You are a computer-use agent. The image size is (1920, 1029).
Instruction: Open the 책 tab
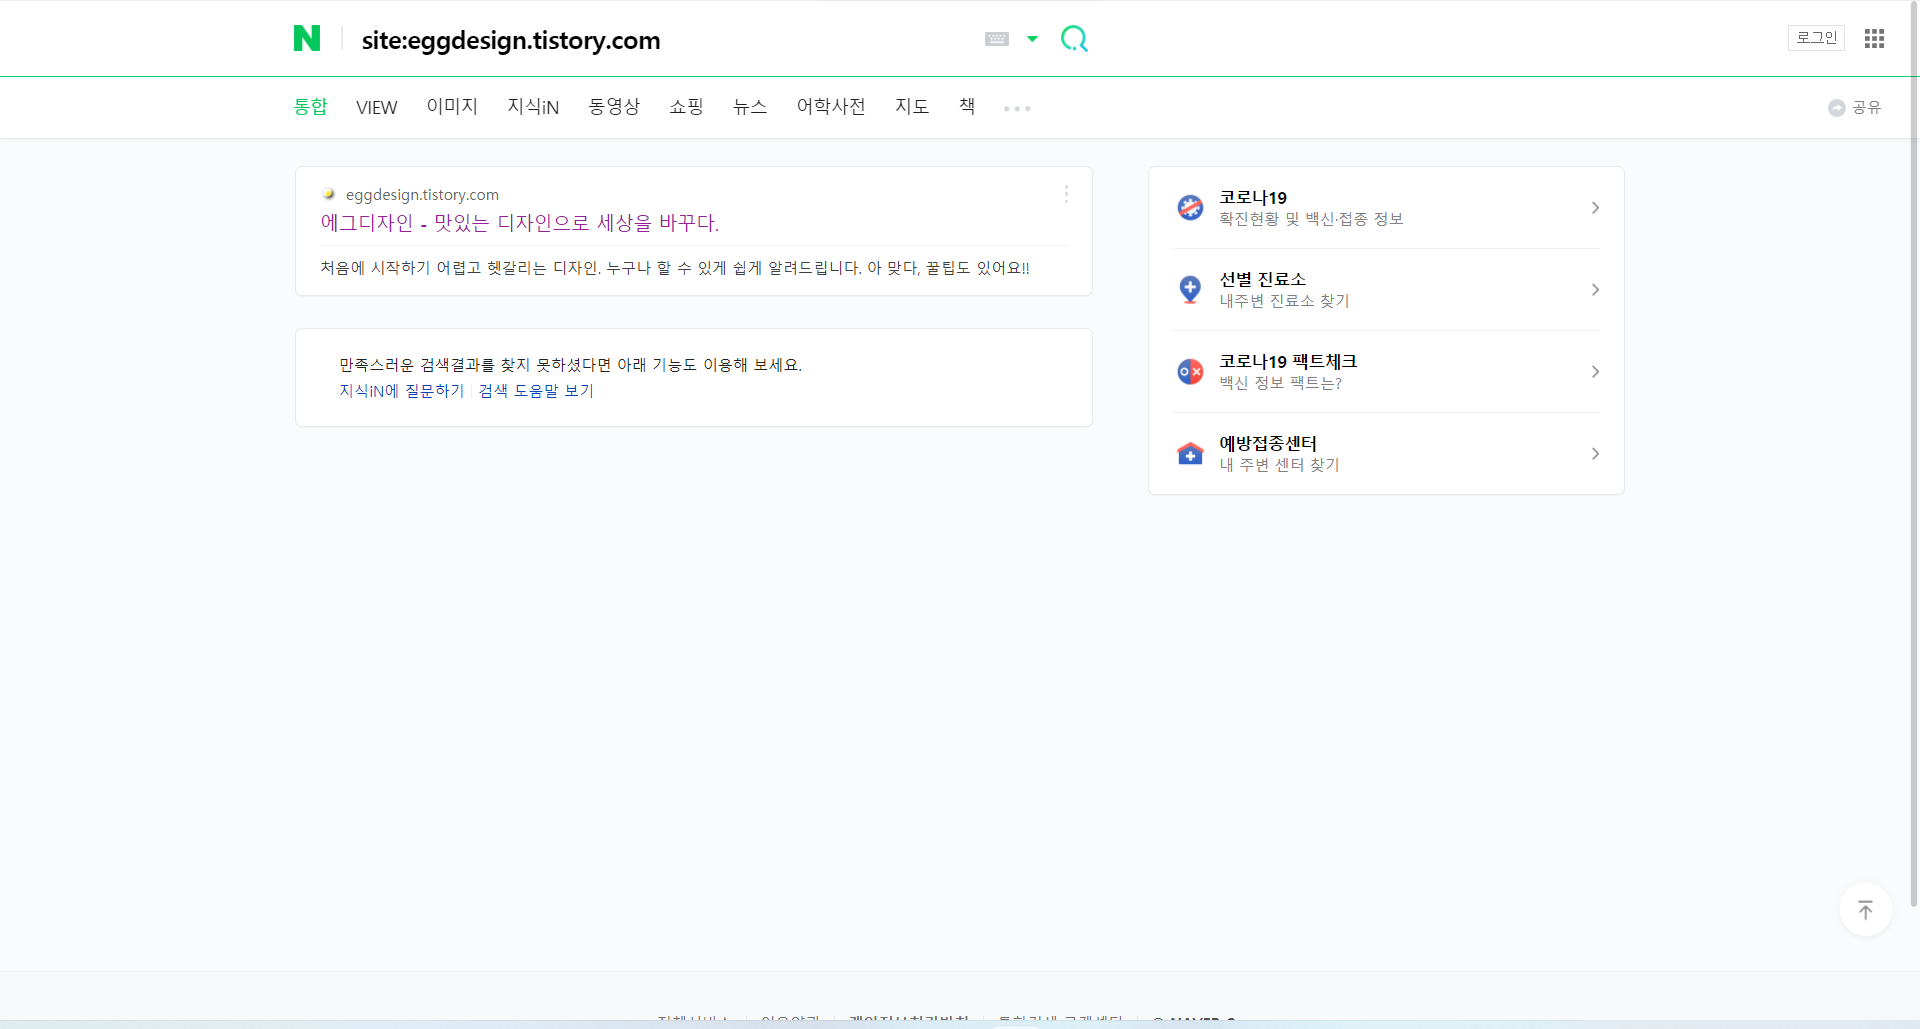pos(967,106)
